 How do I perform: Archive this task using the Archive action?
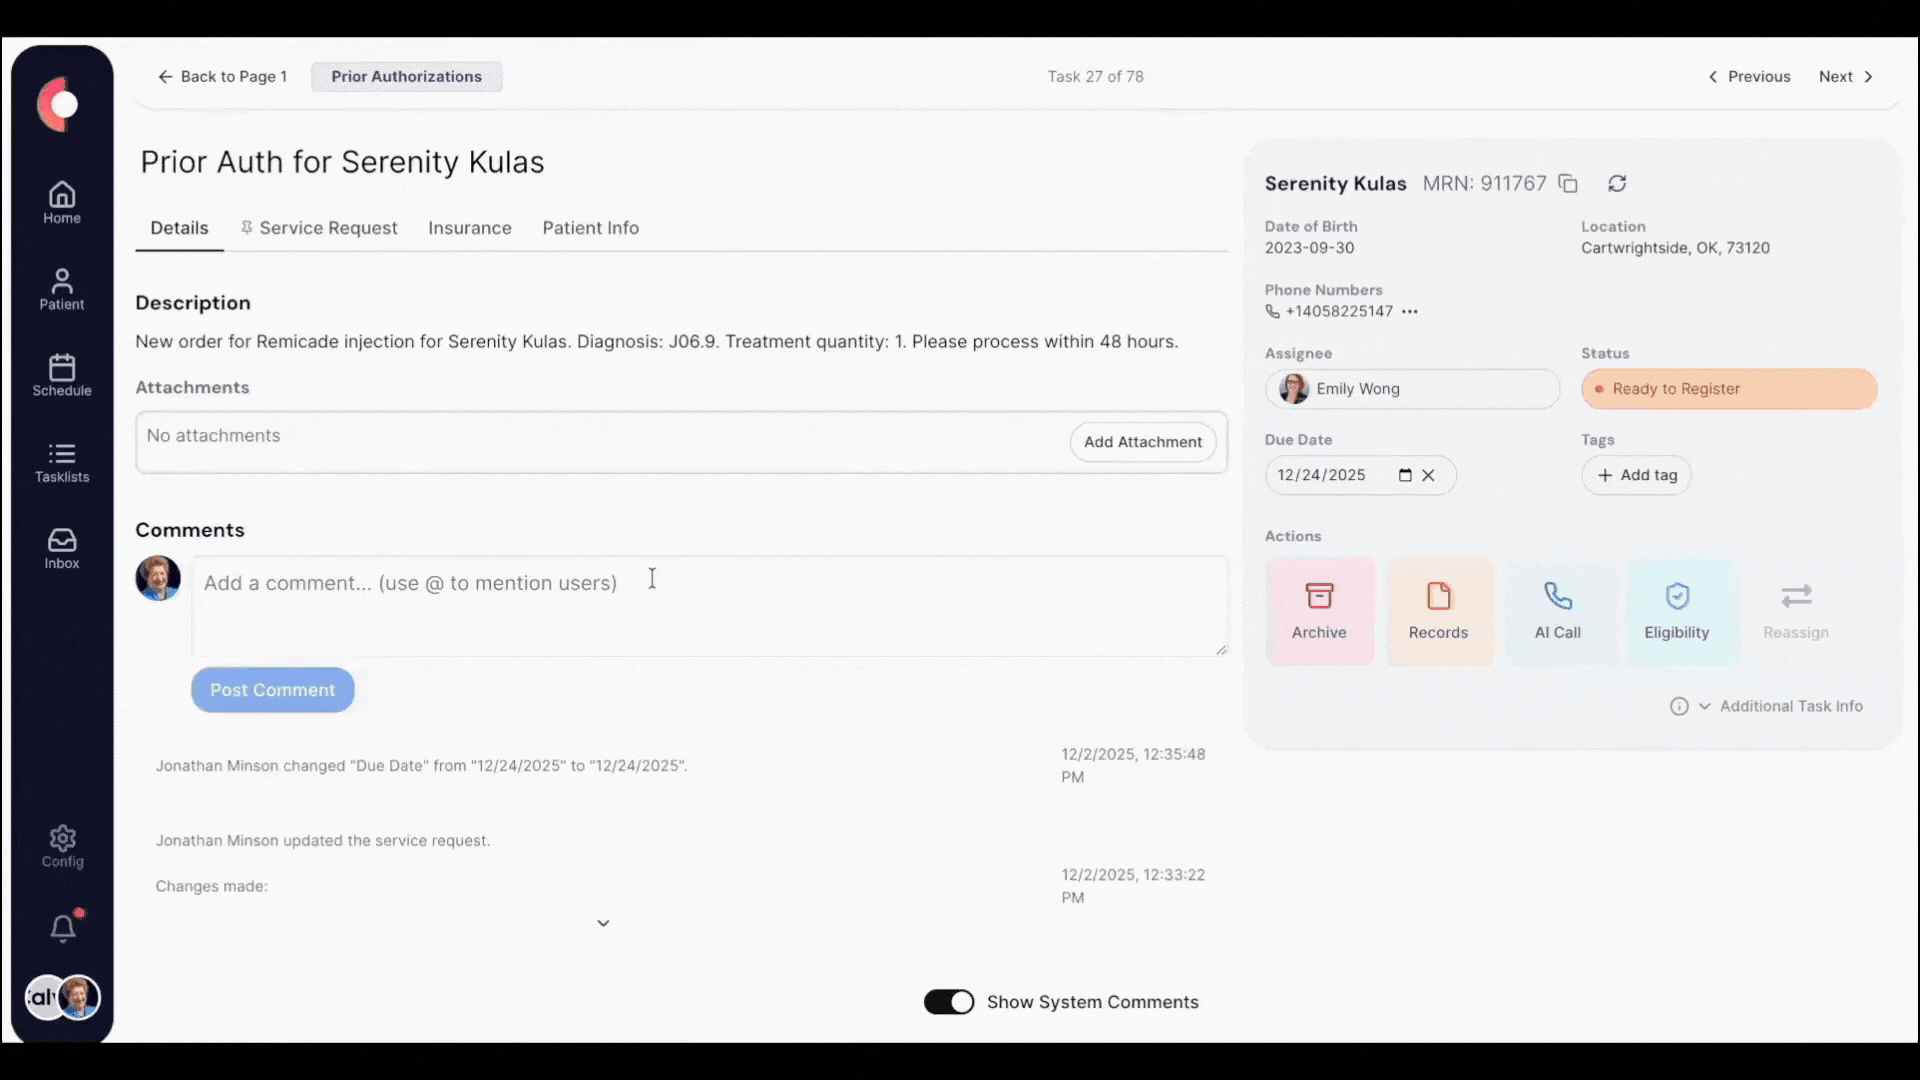(x=1319, y=610)
